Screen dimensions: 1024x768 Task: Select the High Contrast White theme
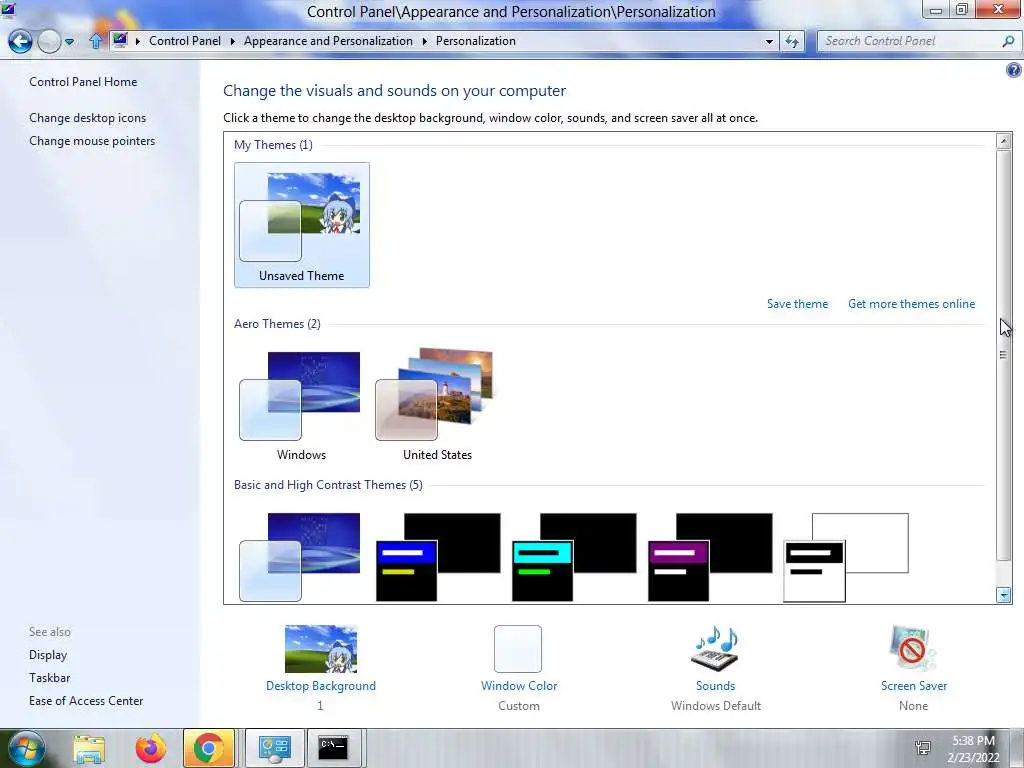click(x=846, y=556)
